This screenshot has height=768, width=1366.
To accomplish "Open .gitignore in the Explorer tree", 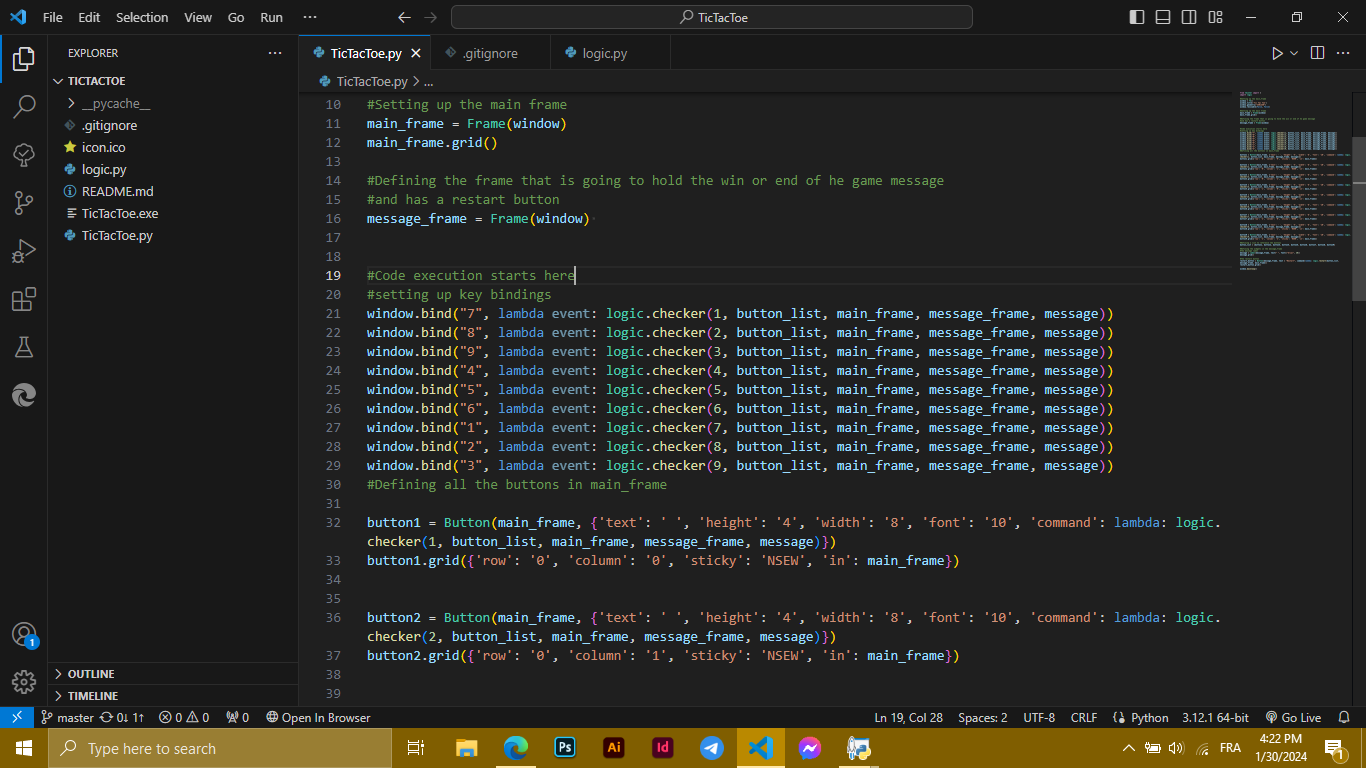I will 173,125.
